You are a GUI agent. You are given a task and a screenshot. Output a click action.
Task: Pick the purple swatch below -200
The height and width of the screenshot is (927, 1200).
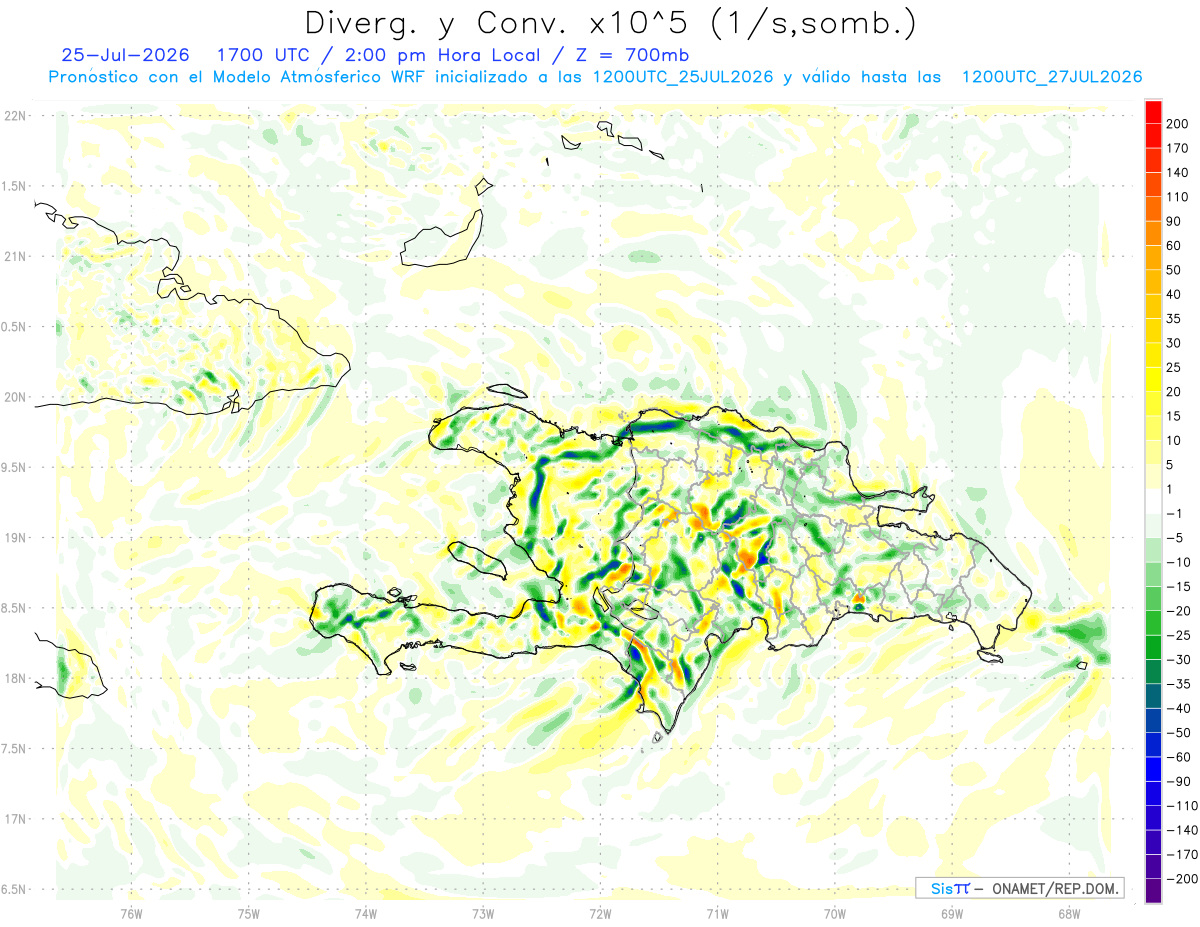tap(1153, 891)
